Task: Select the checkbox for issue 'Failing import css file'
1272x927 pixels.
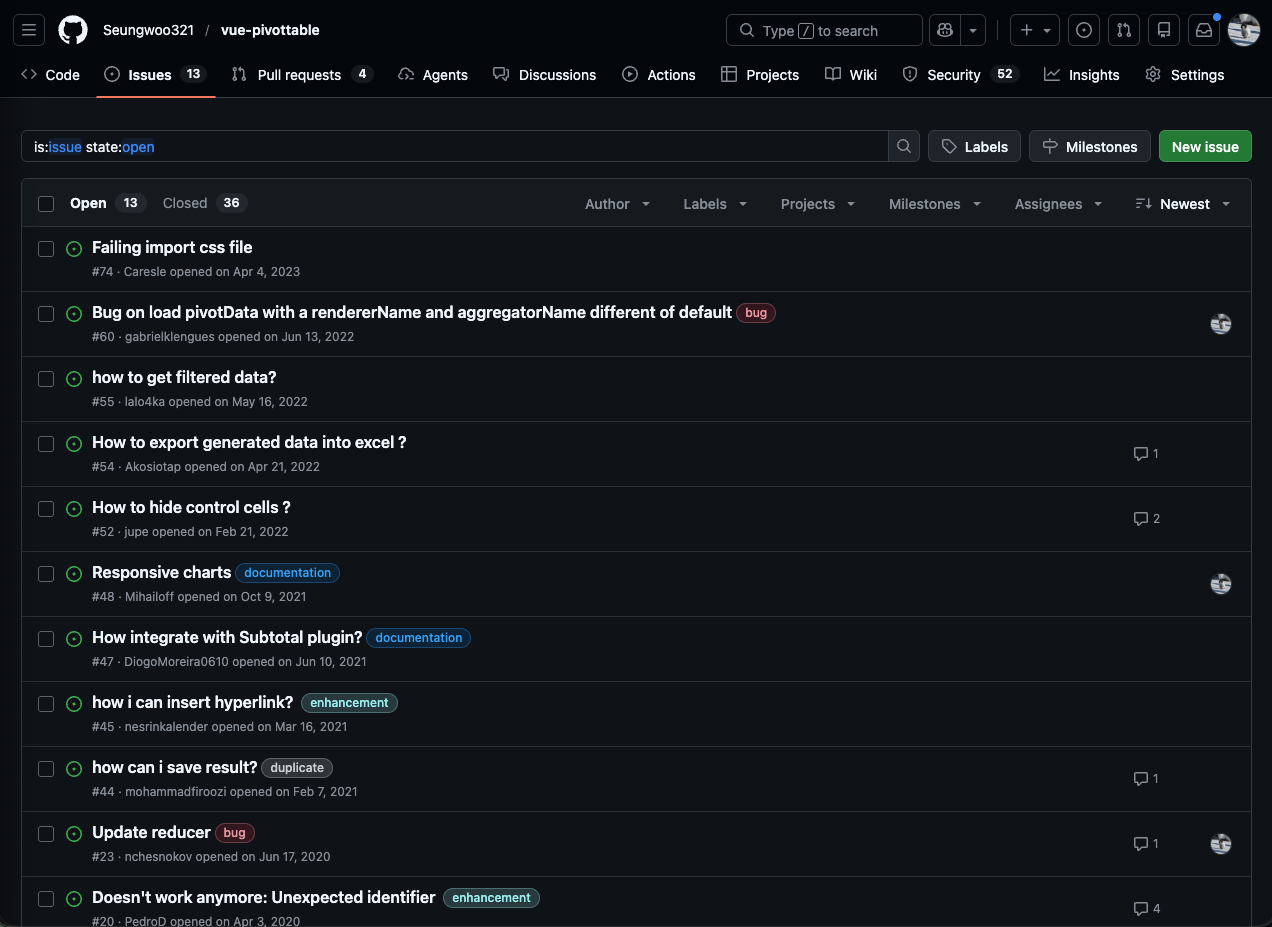Action: (x=45, y=248)
